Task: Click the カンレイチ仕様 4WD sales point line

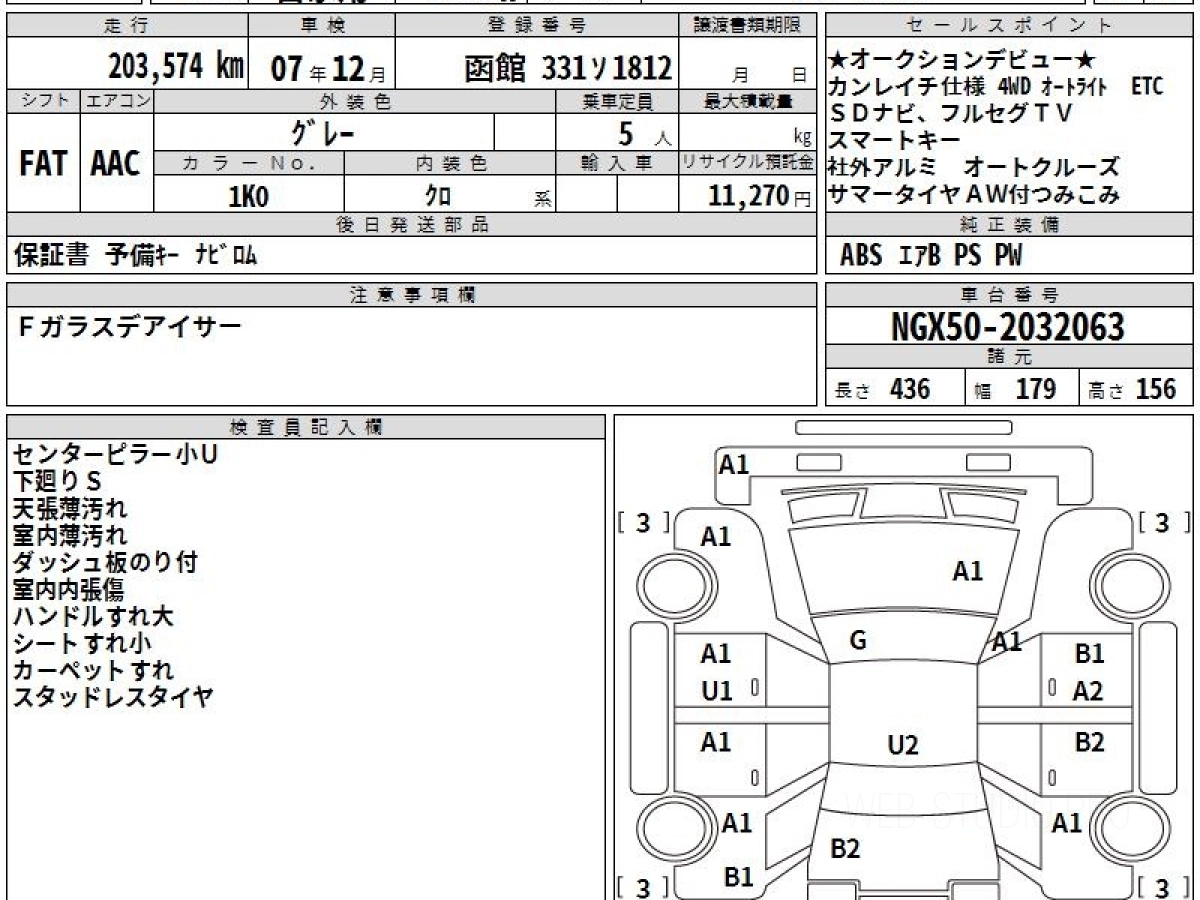Action: point(996,86)
